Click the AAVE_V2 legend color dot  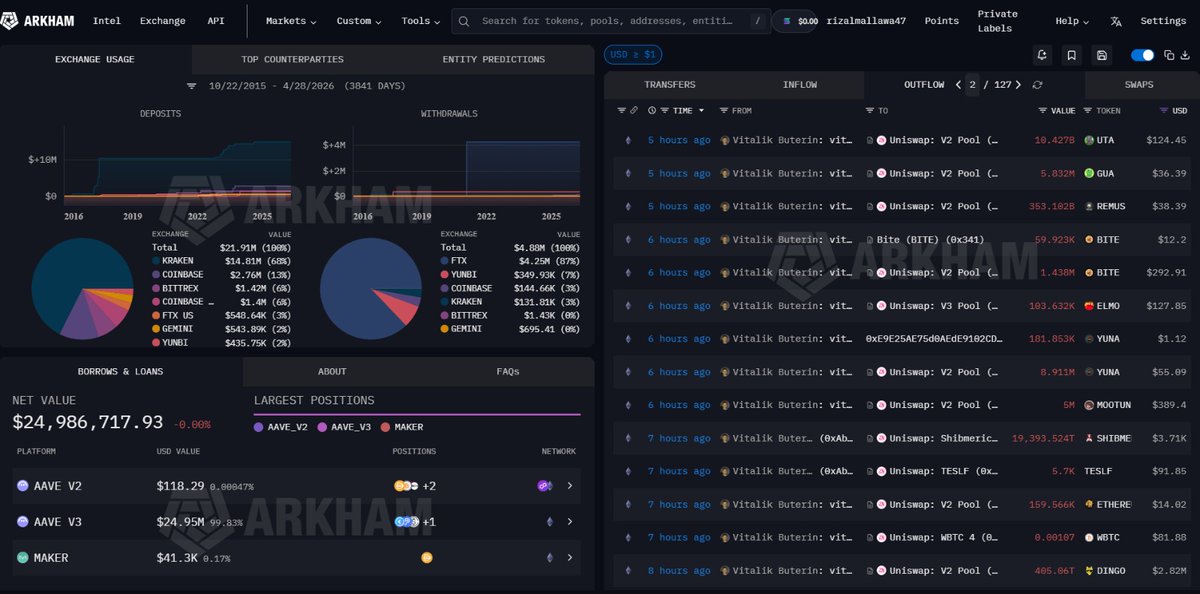click(259, 427)
